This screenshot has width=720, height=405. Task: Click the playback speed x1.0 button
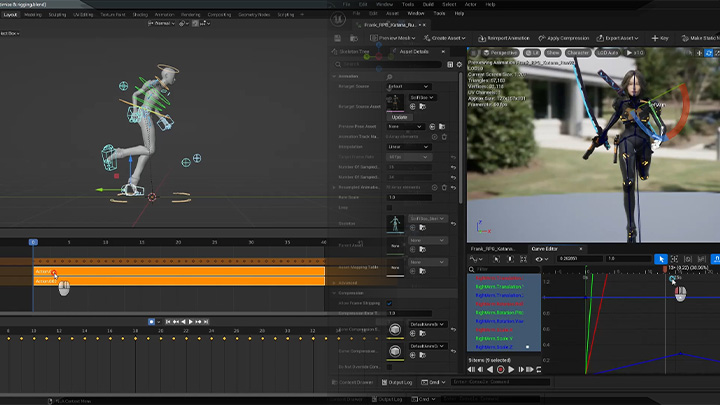pos(635,53)
